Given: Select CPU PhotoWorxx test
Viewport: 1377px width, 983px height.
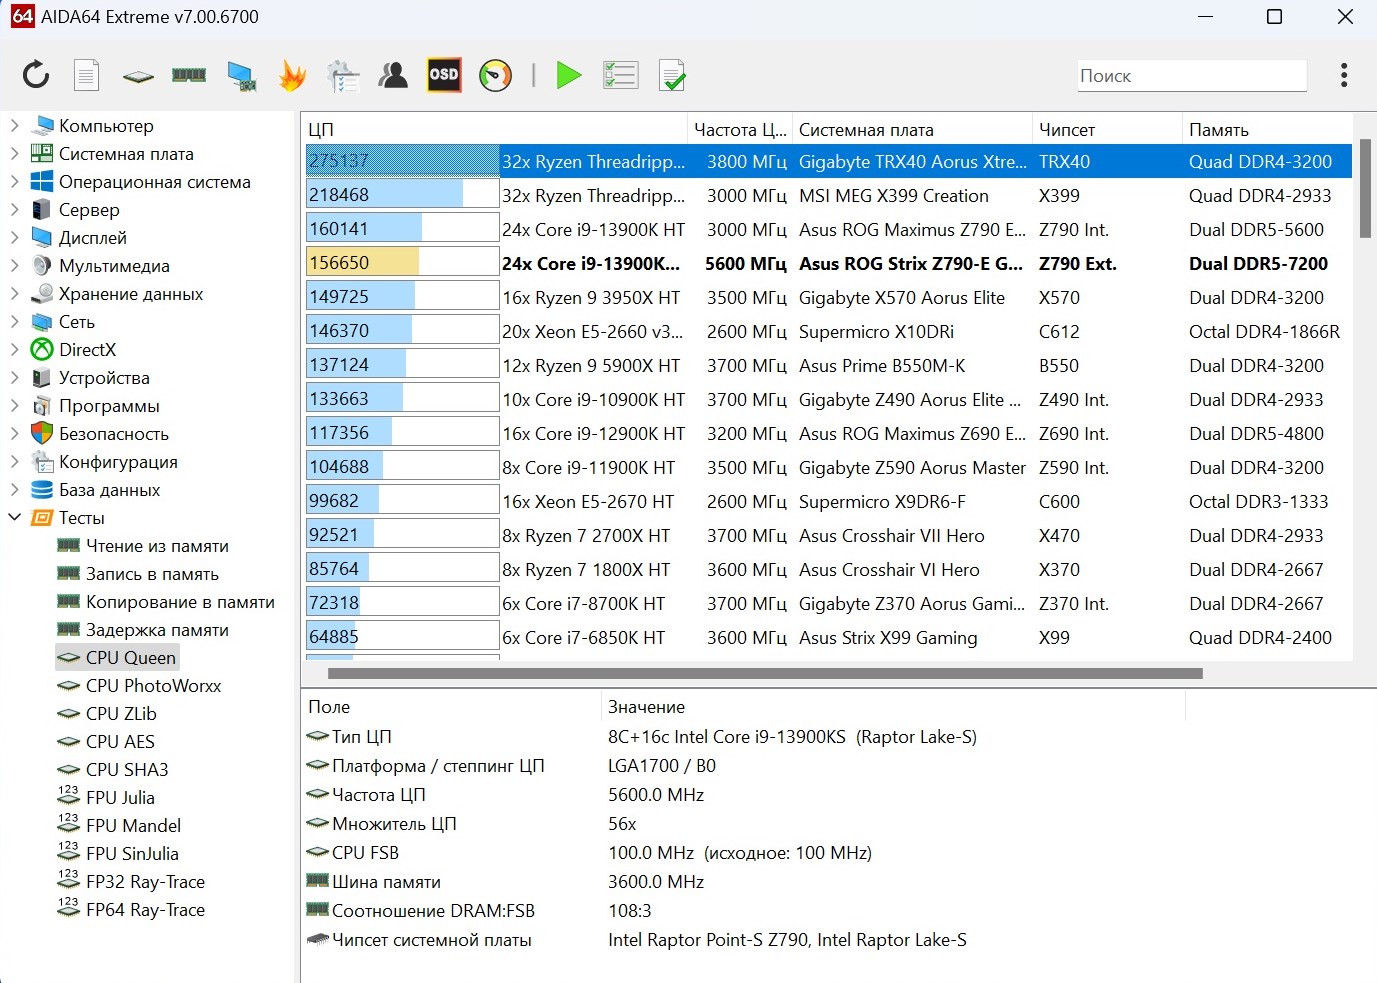Looking at the screenshot, I should [153, 686].
